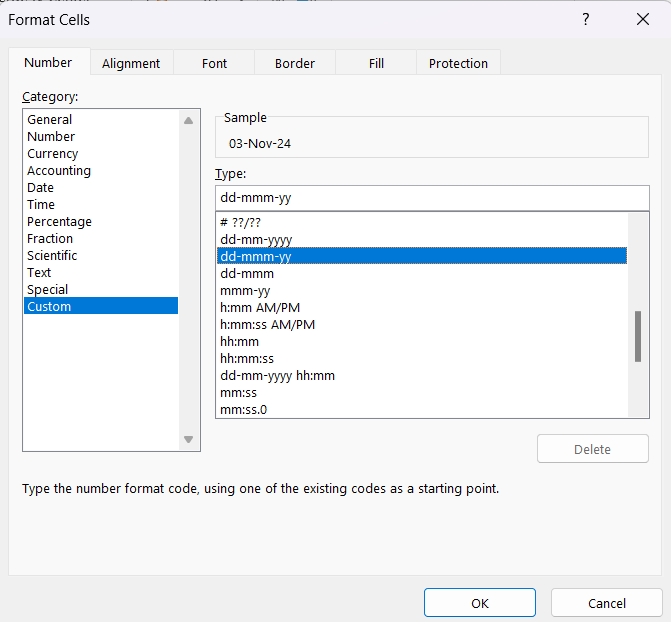Choose the dd-mmm format code
Image resolution: width=671 pixels, height=622 pixels.
422,273
